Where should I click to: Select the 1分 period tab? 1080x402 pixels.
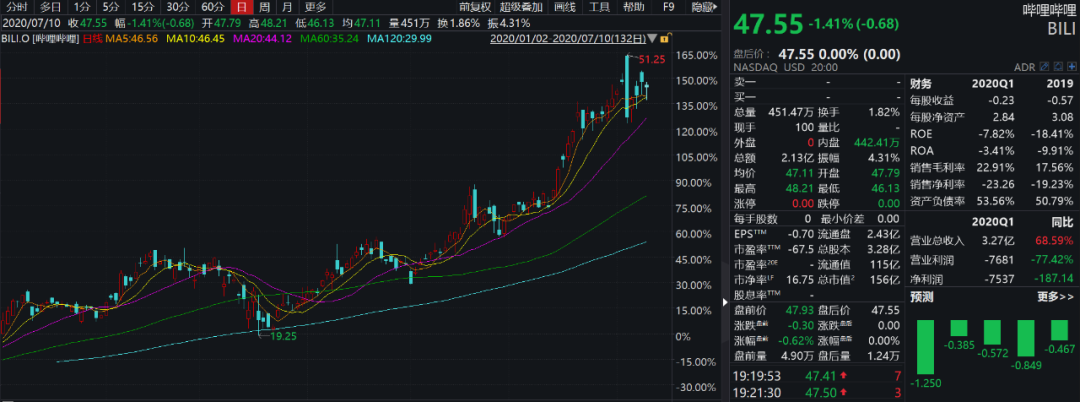(x=81, y=8)
